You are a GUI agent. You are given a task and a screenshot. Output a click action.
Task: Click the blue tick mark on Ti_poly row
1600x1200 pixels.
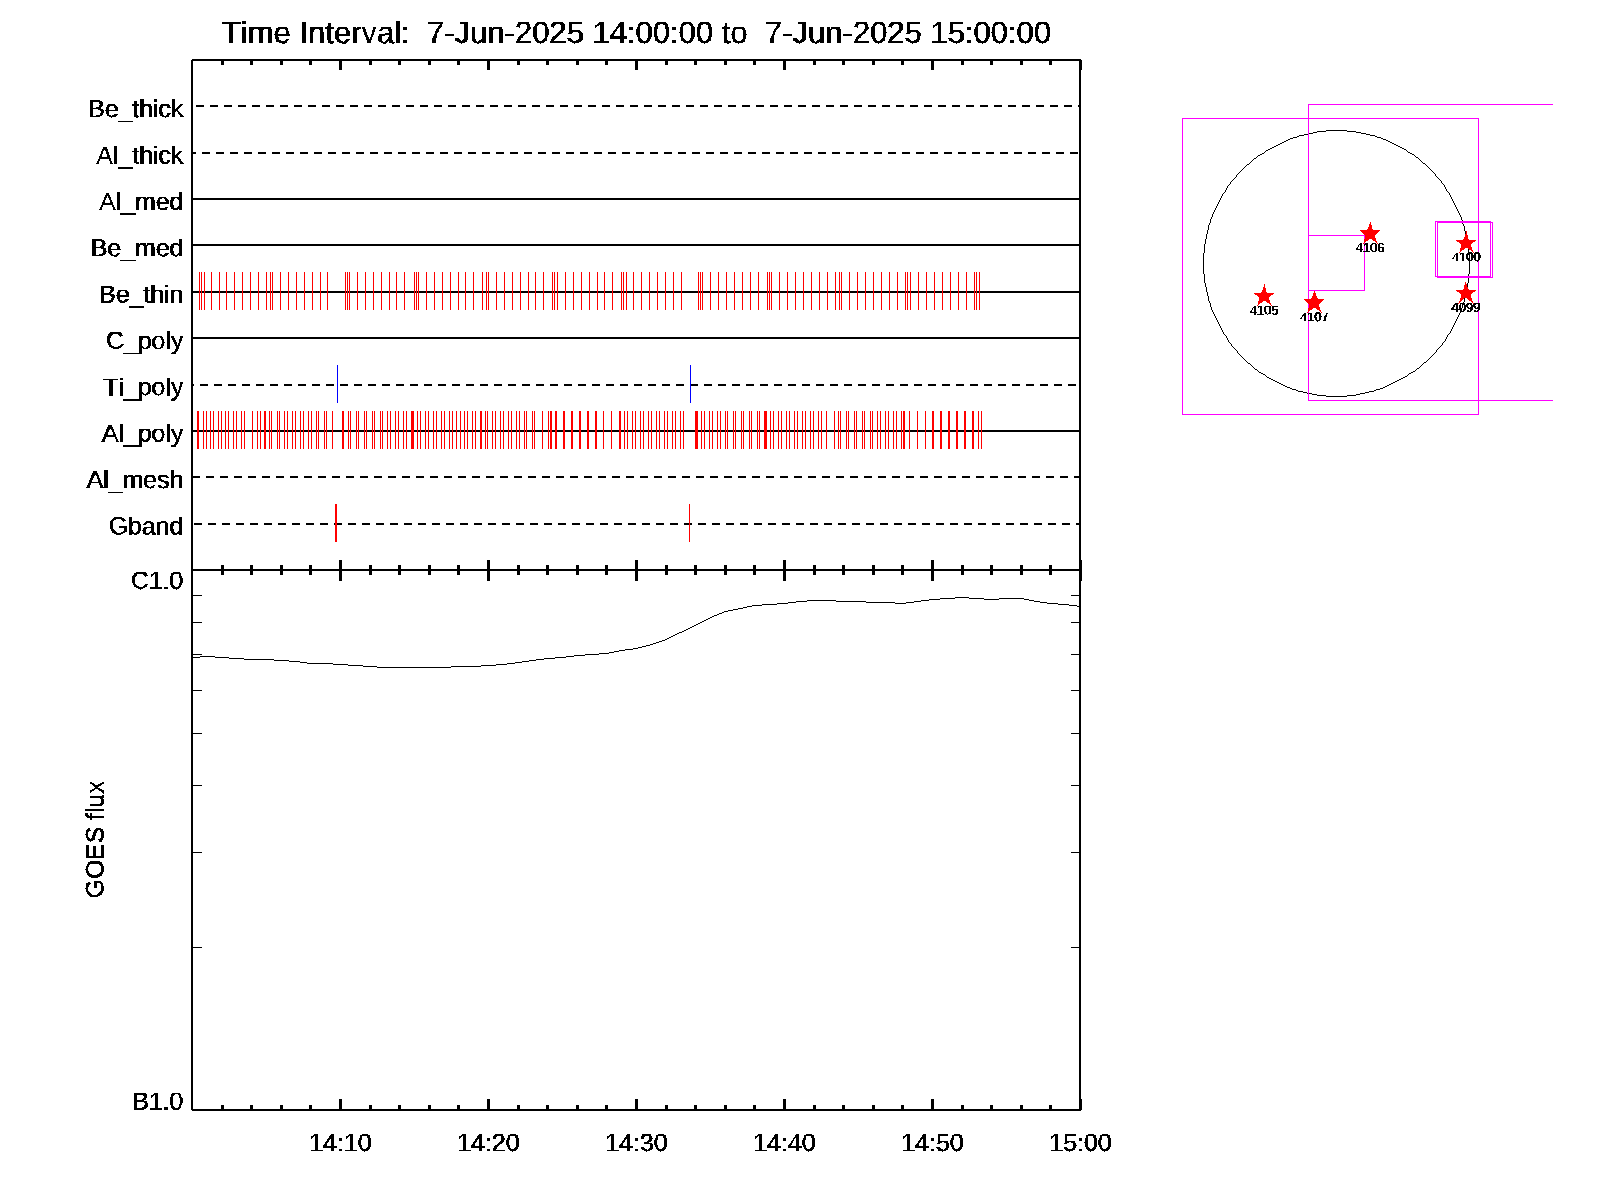click(x=690, y=384)
